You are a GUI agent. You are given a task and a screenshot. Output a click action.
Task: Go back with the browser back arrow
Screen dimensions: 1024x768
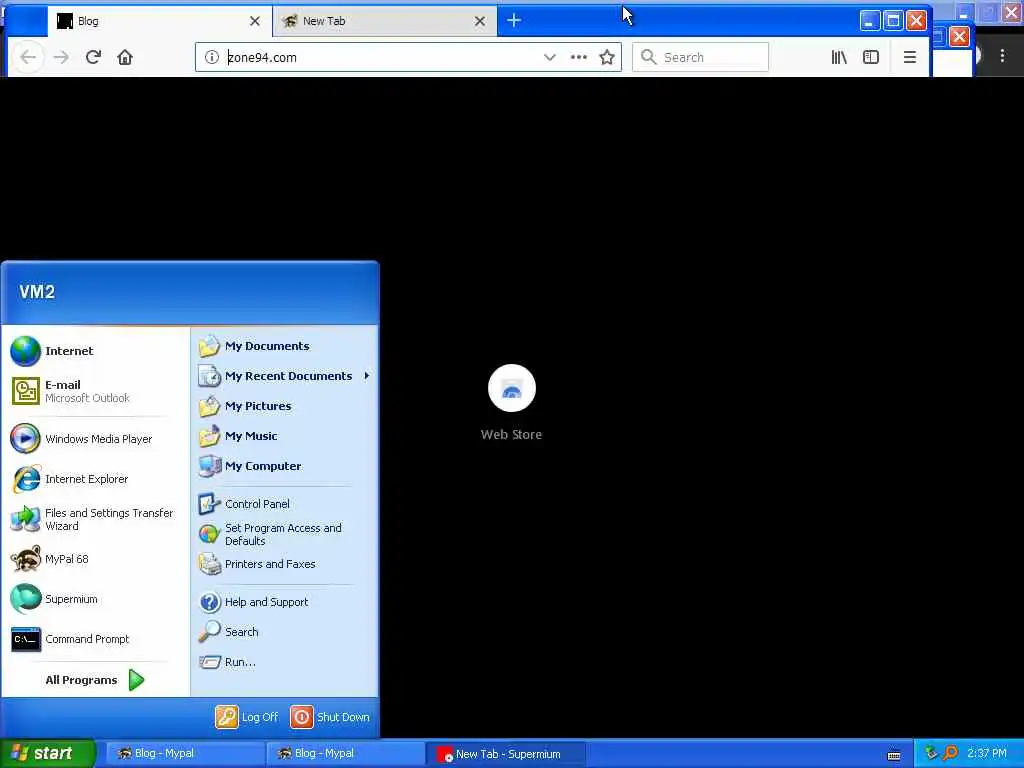28,57
